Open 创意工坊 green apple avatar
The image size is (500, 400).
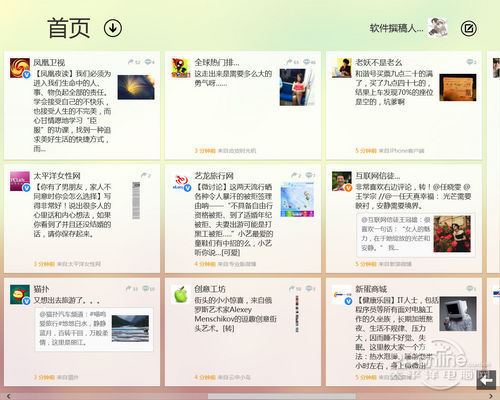(181, 295)
